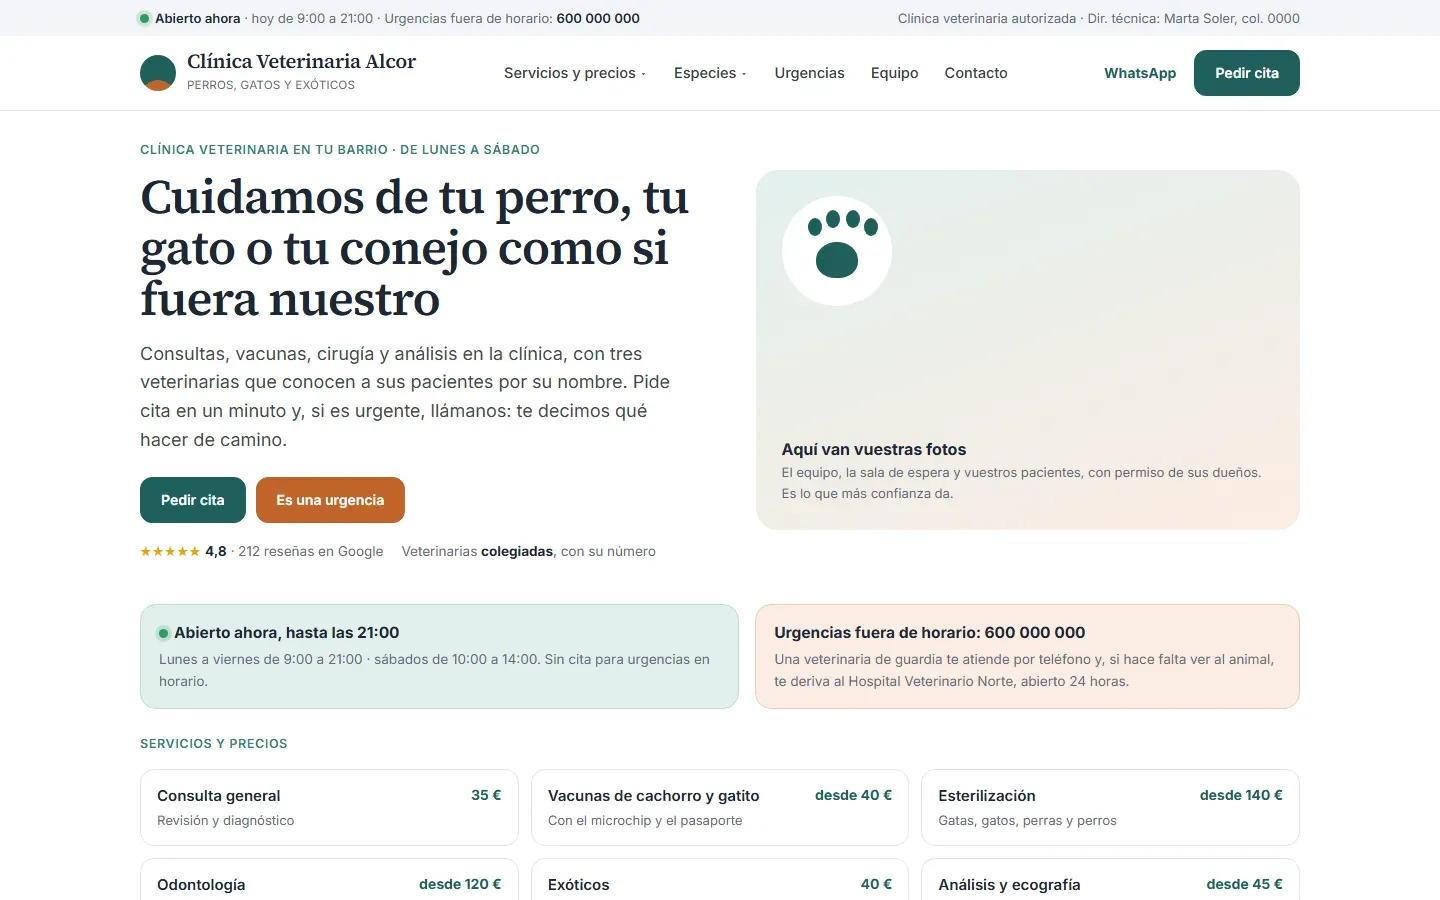Click the Abierto ahora, hasta las 21:00 heading
Image resolution: width=1440 pixels, height=900 pixels.
coord(286,633)
